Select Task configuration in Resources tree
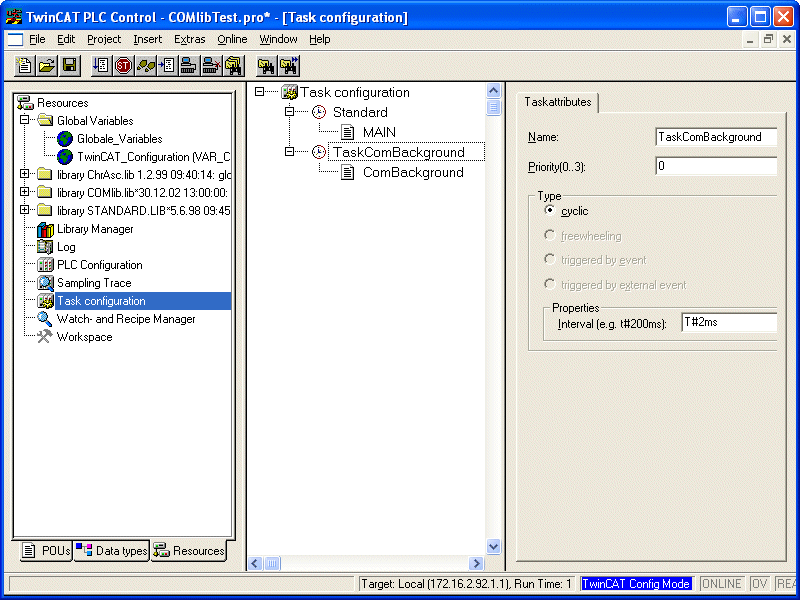This screenshot has height=600, width=800. pos(143,301)
